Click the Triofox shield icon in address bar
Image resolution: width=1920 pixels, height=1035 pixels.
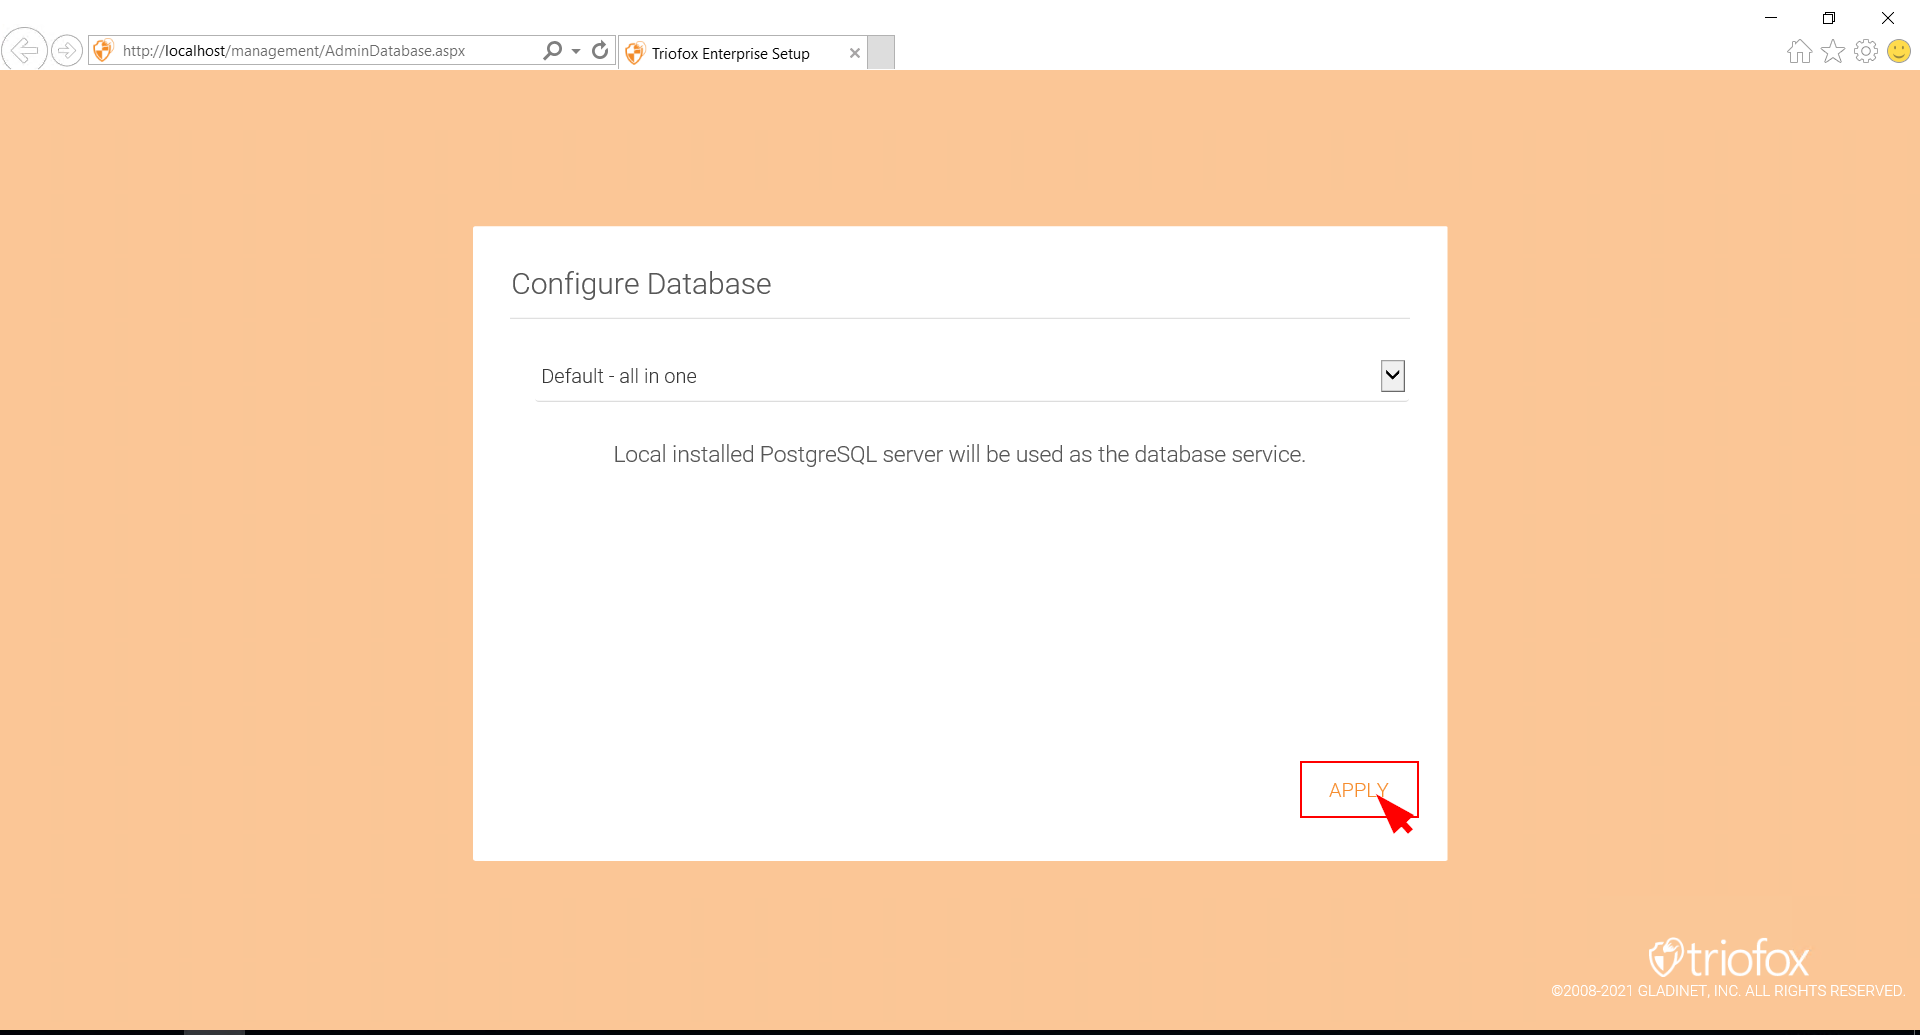(103, 50)
